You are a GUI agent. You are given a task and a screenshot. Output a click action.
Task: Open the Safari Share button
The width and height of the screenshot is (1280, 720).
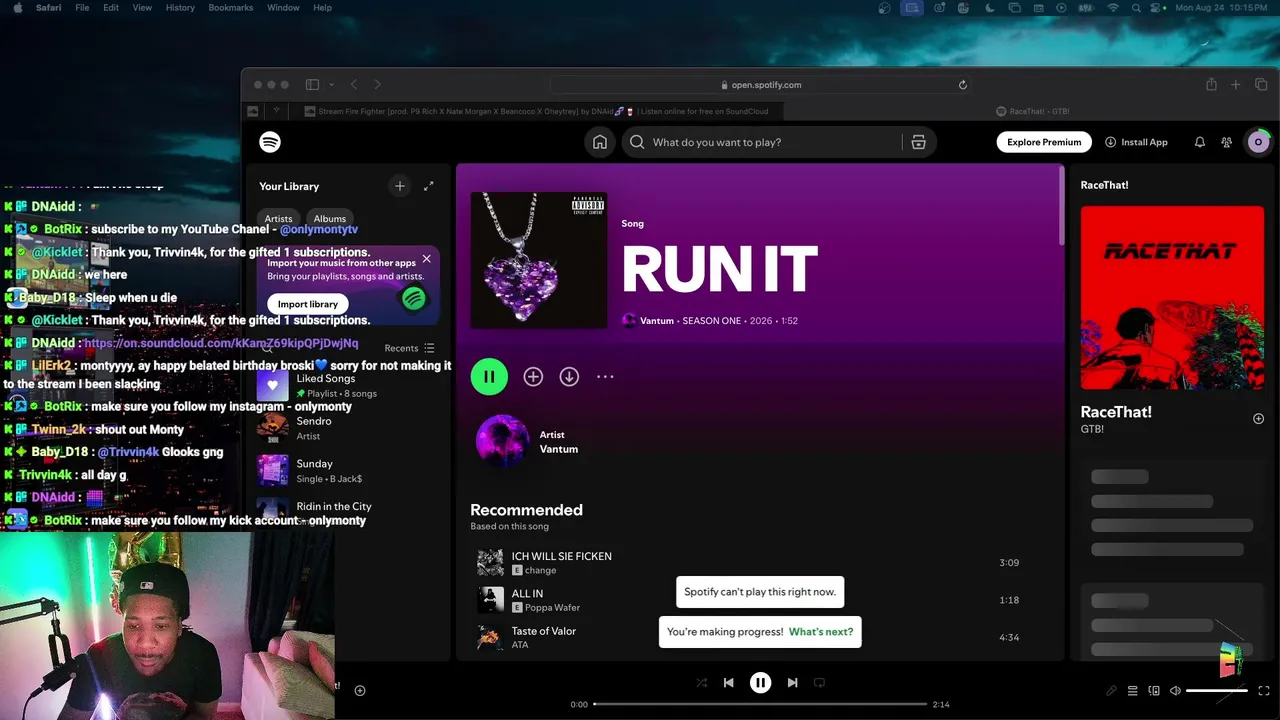coord(1211,85)
